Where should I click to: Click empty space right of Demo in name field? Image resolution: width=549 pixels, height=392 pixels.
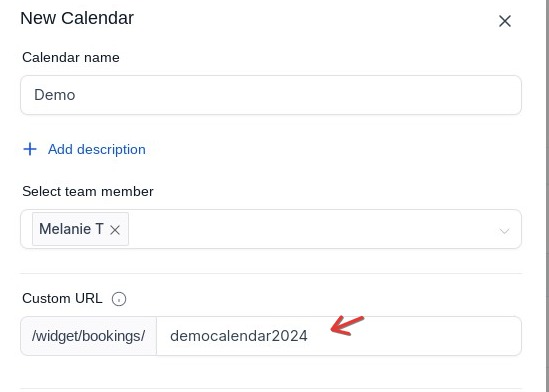pyautogui.click(x=298, y=95)
